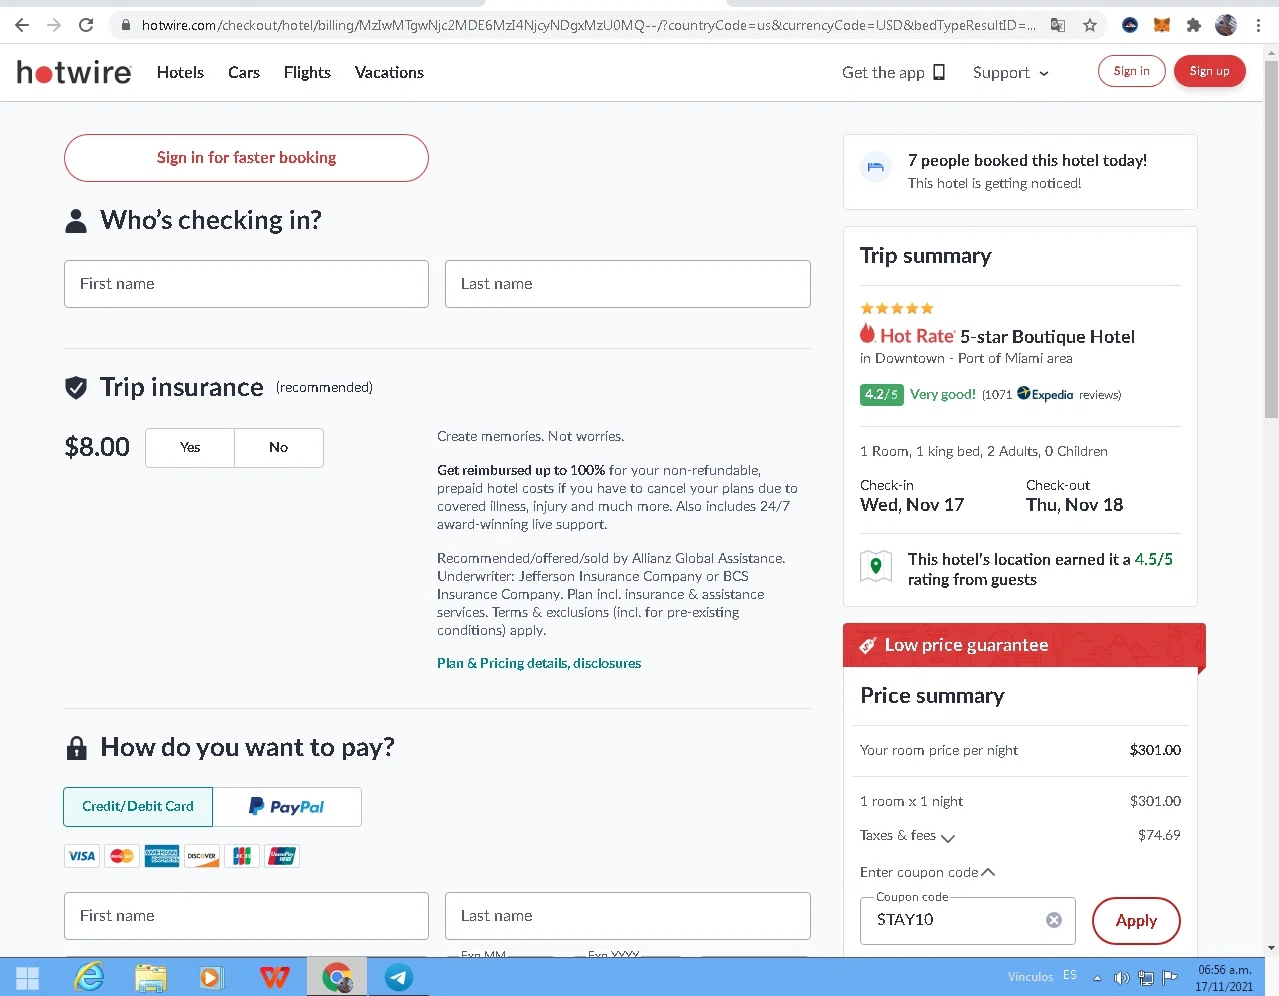
Task: Select Credit/Debit Card payment tab
Action: click(138, 806)
